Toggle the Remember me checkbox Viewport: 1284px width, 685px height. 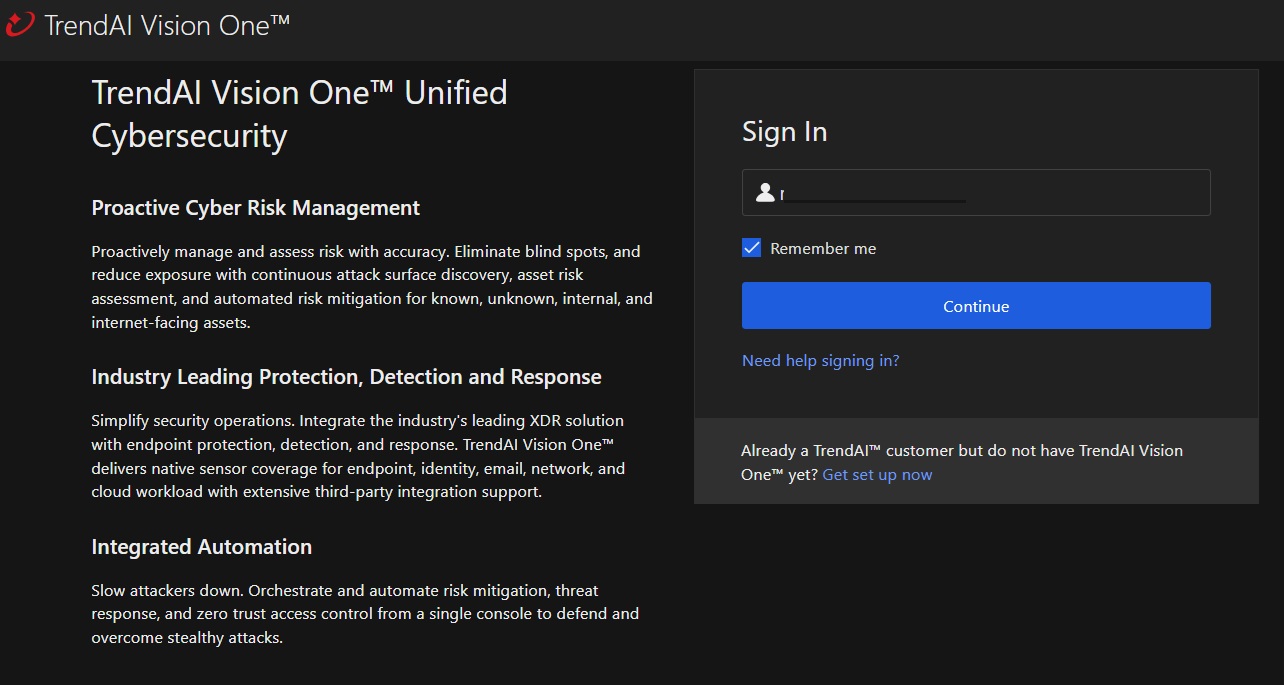pyautogui.click(x=752, y=248)
